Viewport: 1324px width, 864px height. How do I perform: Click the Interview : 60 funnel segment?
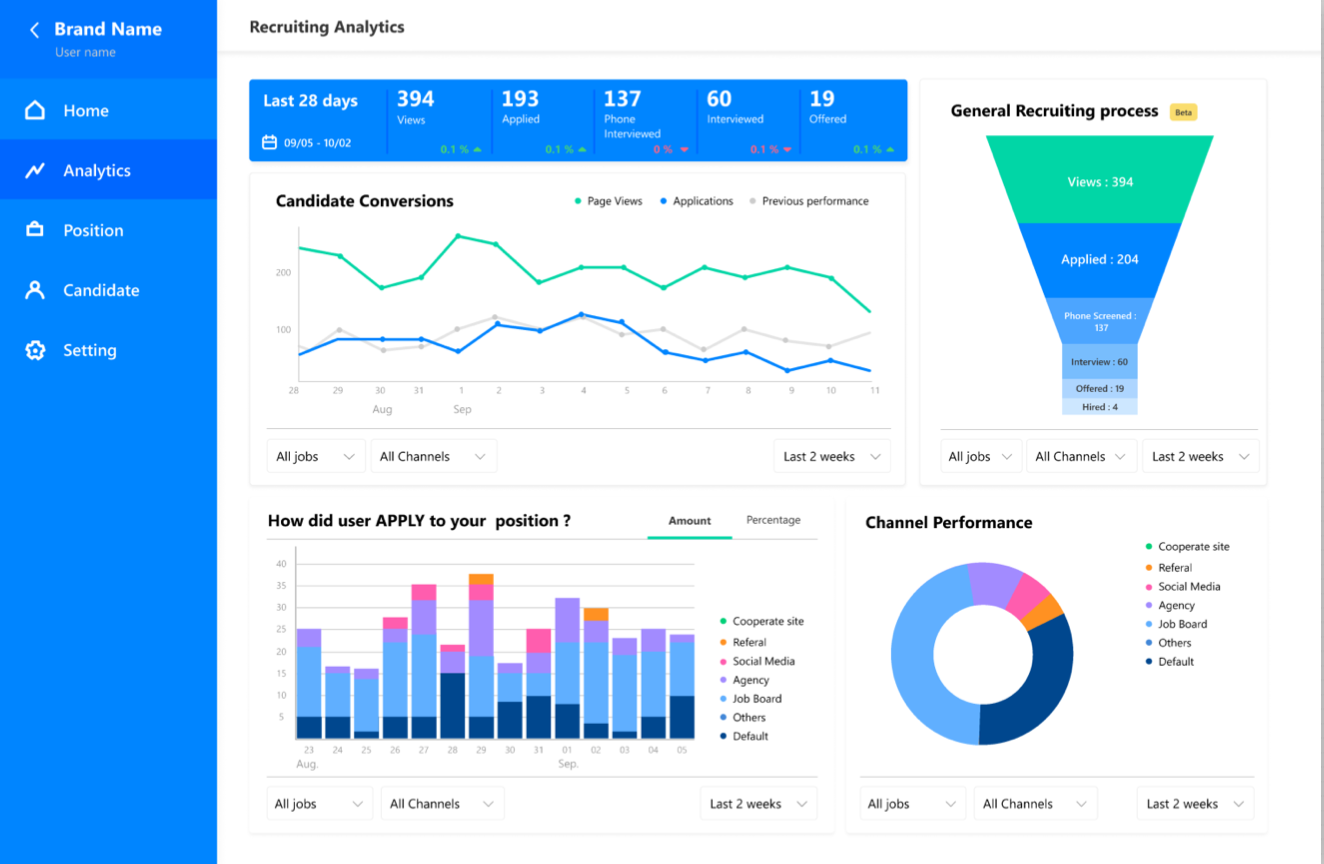(x=1100, y=362)
